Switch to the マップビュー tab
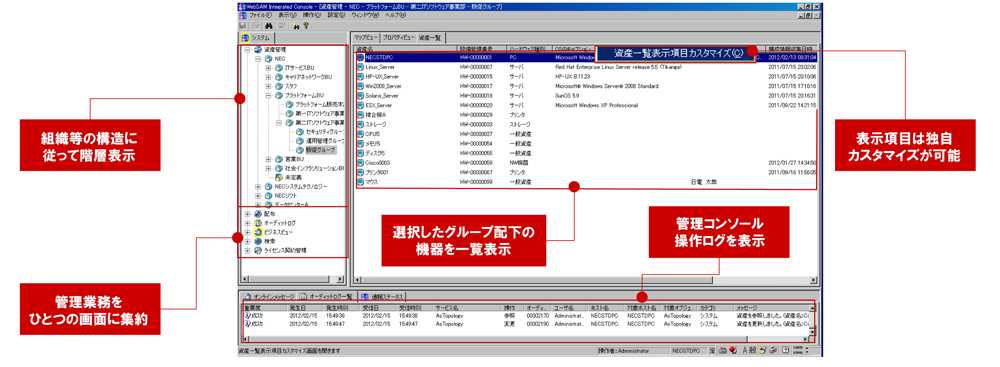This screenshot has height=367, width=1000. coord(366,38)
